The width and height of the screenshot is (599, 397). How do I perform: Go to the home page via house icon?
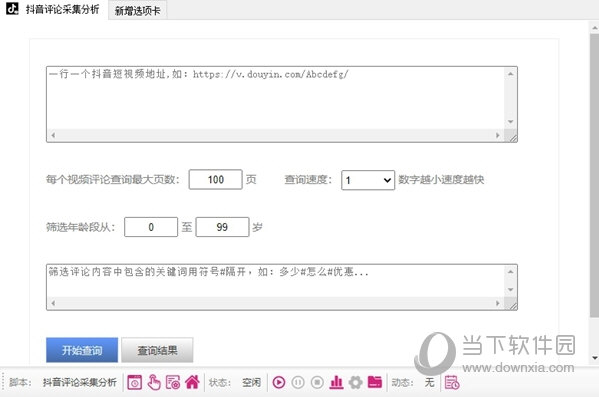192,382
